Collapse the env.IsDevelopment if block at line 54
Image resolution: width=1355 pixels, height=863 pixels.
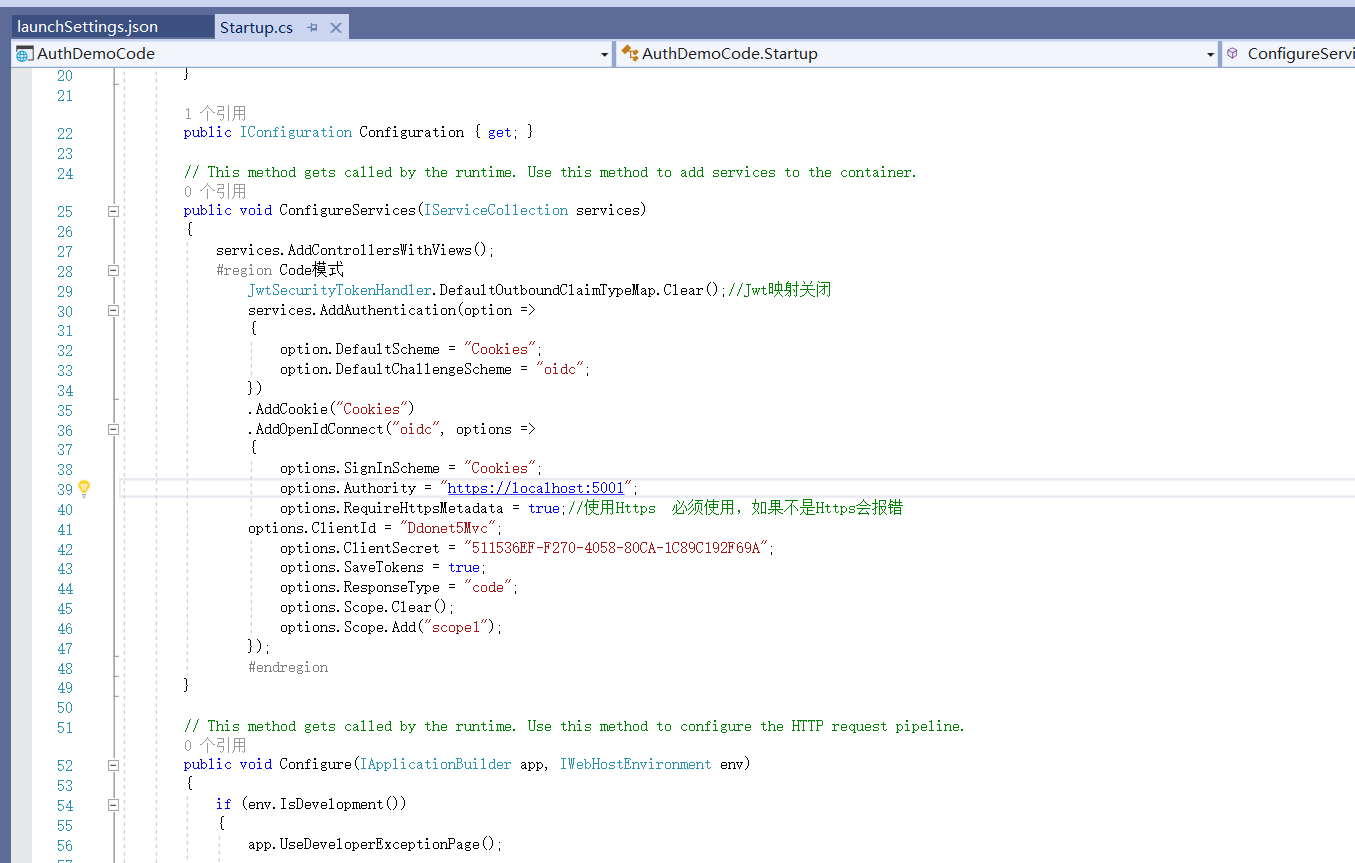point(113,804)
